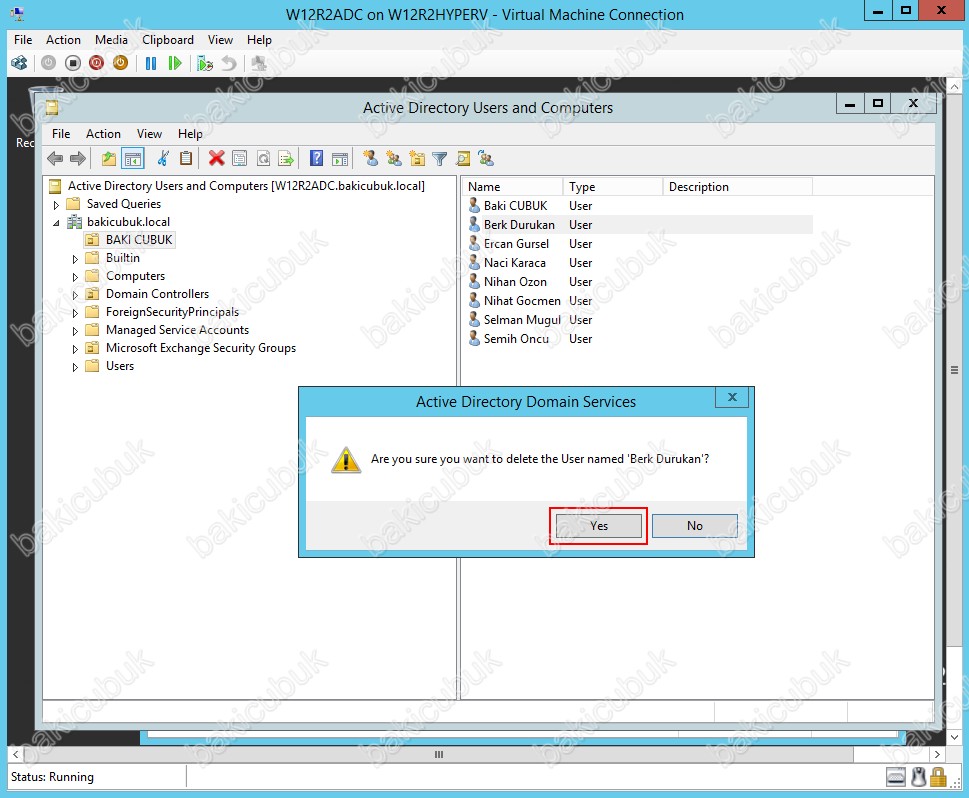Image resolution: width=969 pixels, height=798 pixels.
Task: Confirm deletion with the Yes button
Action: [x=598, y=526]
